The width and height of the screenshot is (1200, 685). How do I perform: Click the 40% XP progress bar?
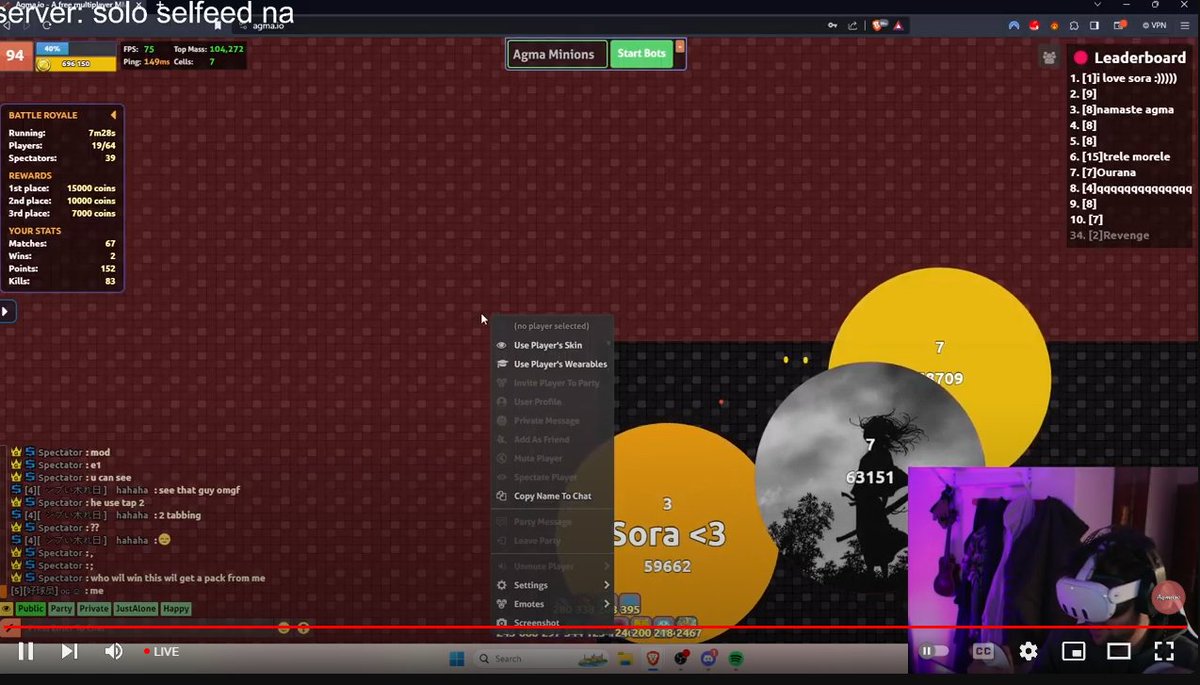pyautogui.click(x=76, y=48)
